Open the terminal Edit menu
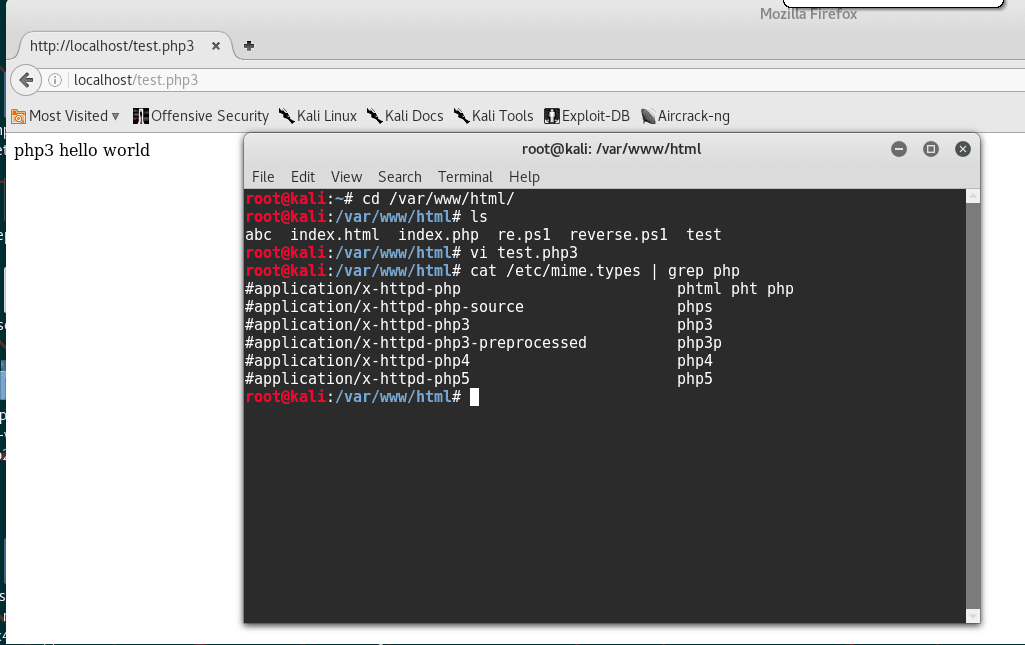1025x645 pixels. 303,177
